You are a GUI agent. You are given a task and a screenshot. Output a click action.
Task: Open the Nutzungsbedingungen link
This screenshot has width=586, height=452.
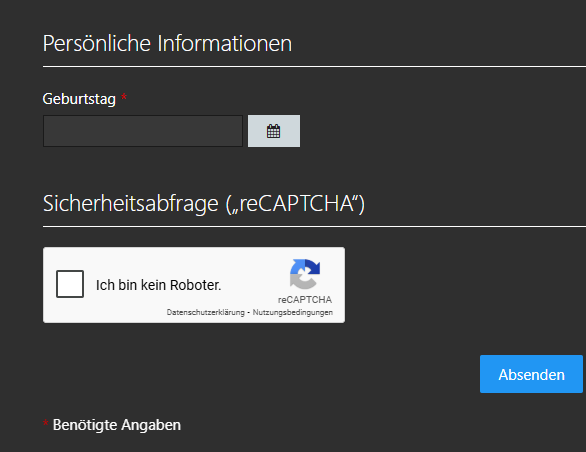pyautogui.click(x=293, y=312)
